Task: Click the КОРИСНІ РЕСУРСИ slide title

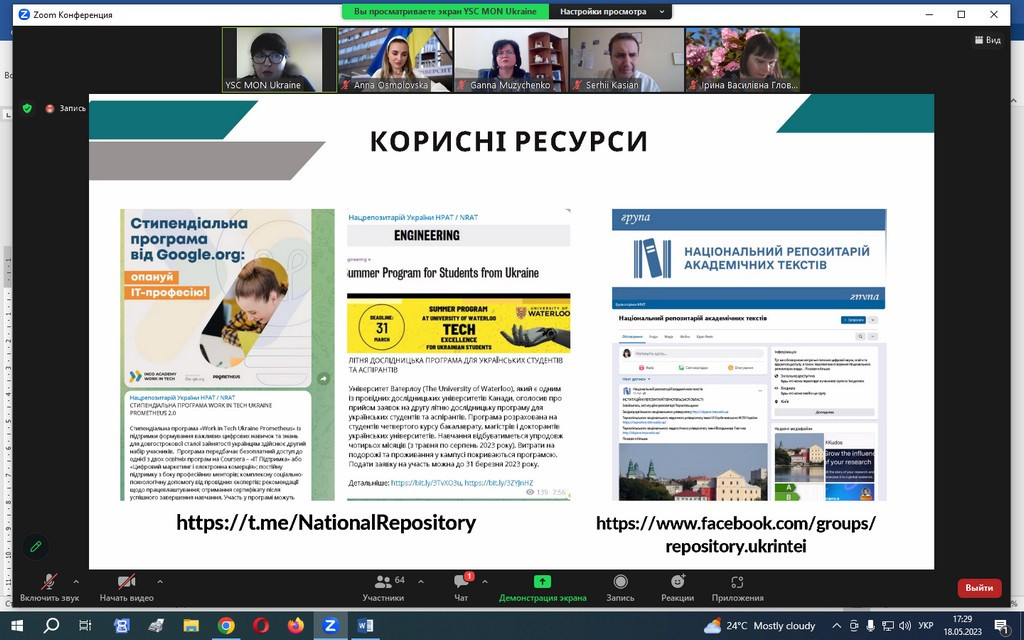Action: click(509, 141)
